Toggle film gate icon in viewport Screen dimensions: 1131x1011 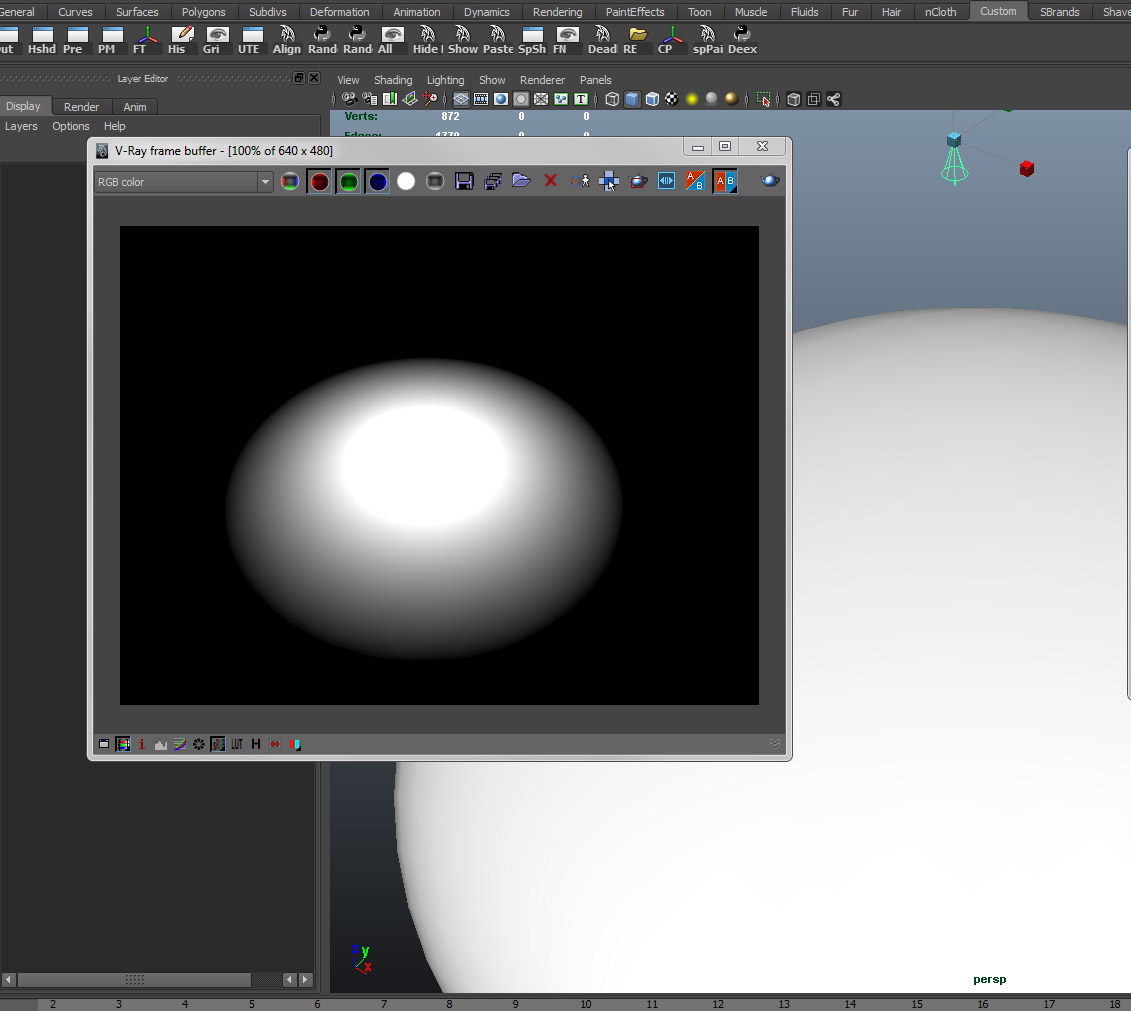[481, 99]
